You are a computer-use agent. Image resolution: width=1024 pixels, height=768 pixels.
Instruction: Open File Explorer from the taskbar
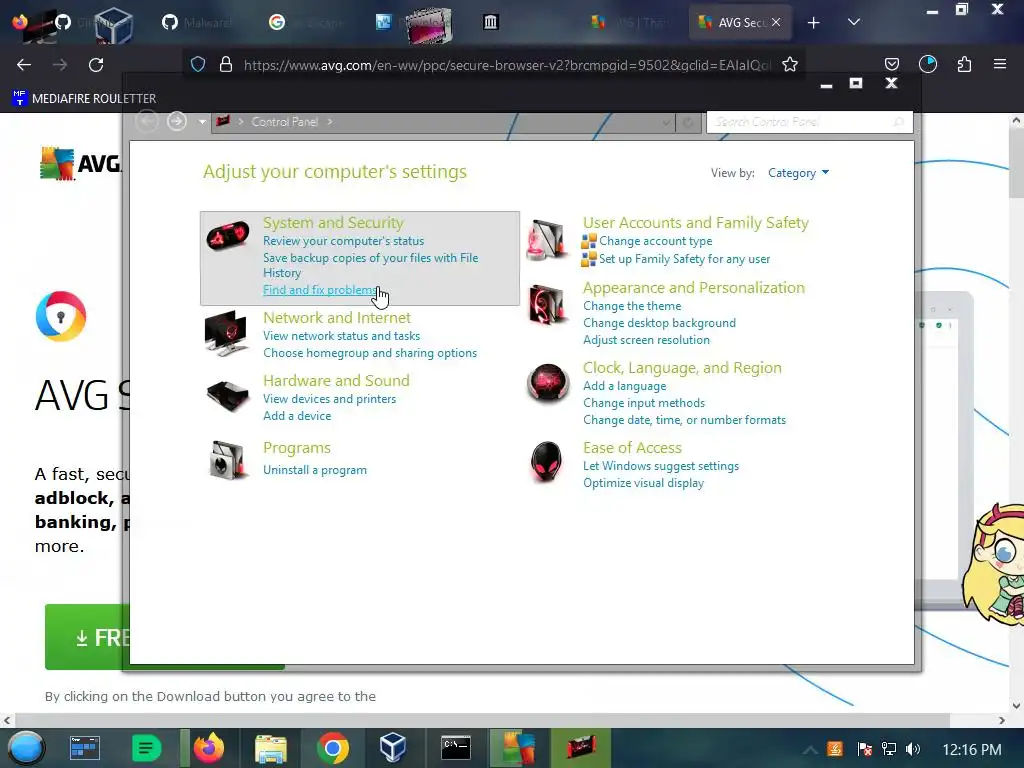coord(270,748)
